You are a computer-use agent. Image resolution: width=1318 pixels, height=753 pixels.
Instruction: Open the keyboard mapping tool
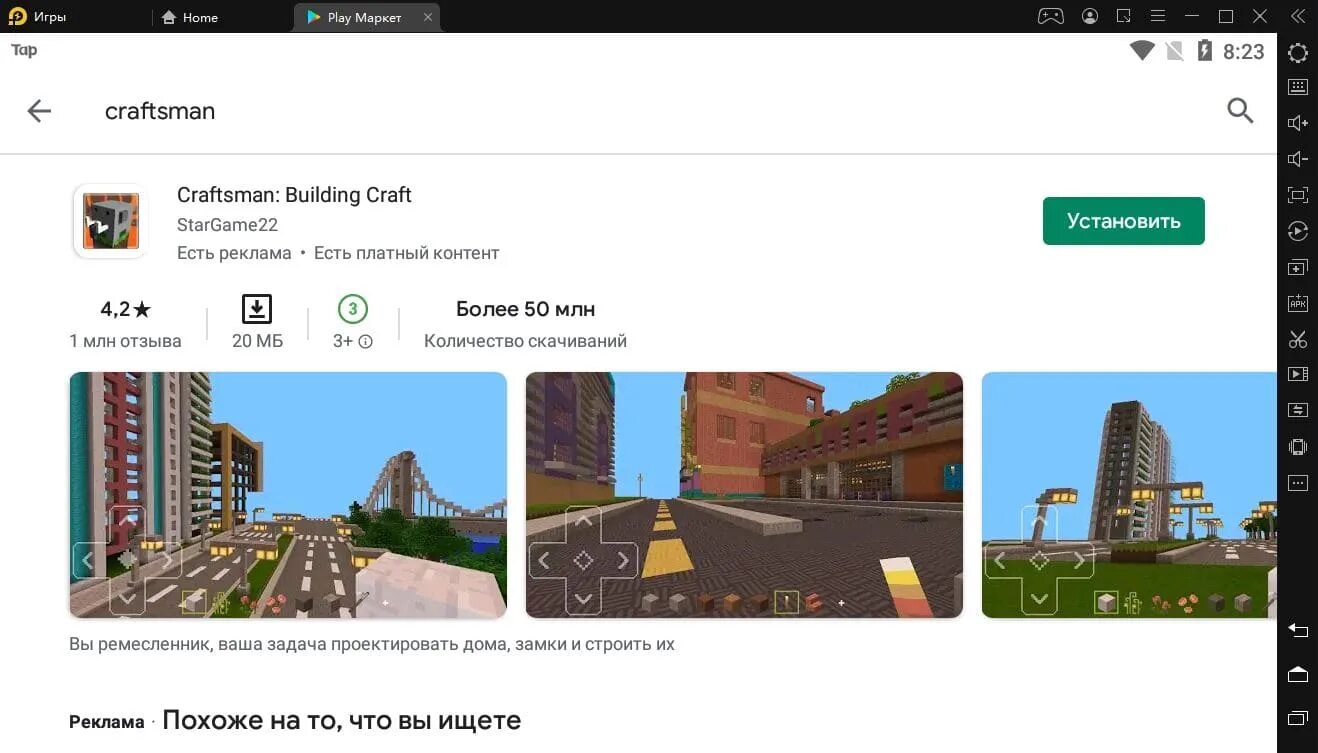1297,87
